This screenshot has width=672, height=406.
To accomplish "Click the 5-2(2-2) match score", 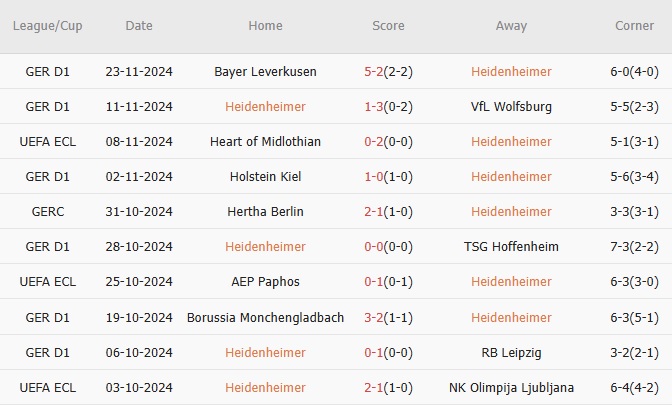I will 388,72.
